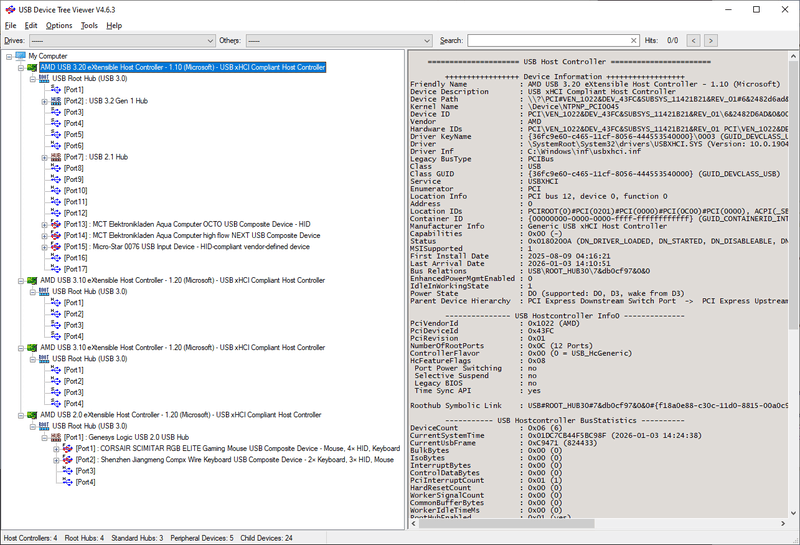Select Shenzhen Jiangmeng Compx Wire Keyboard
Image resolution: width=800 pixels, height=545 pixels.
(235, 460)
